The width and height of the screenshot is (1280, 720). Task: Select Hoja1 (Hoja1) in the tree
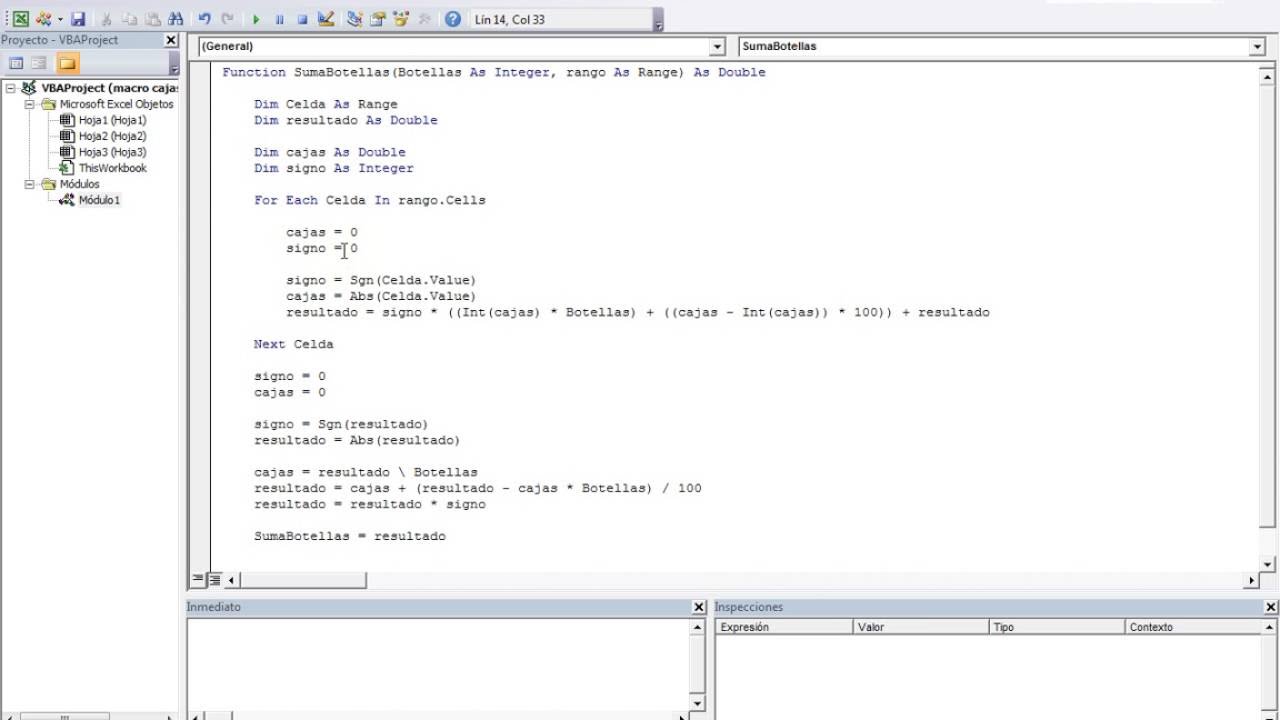(x=112, y=120)
